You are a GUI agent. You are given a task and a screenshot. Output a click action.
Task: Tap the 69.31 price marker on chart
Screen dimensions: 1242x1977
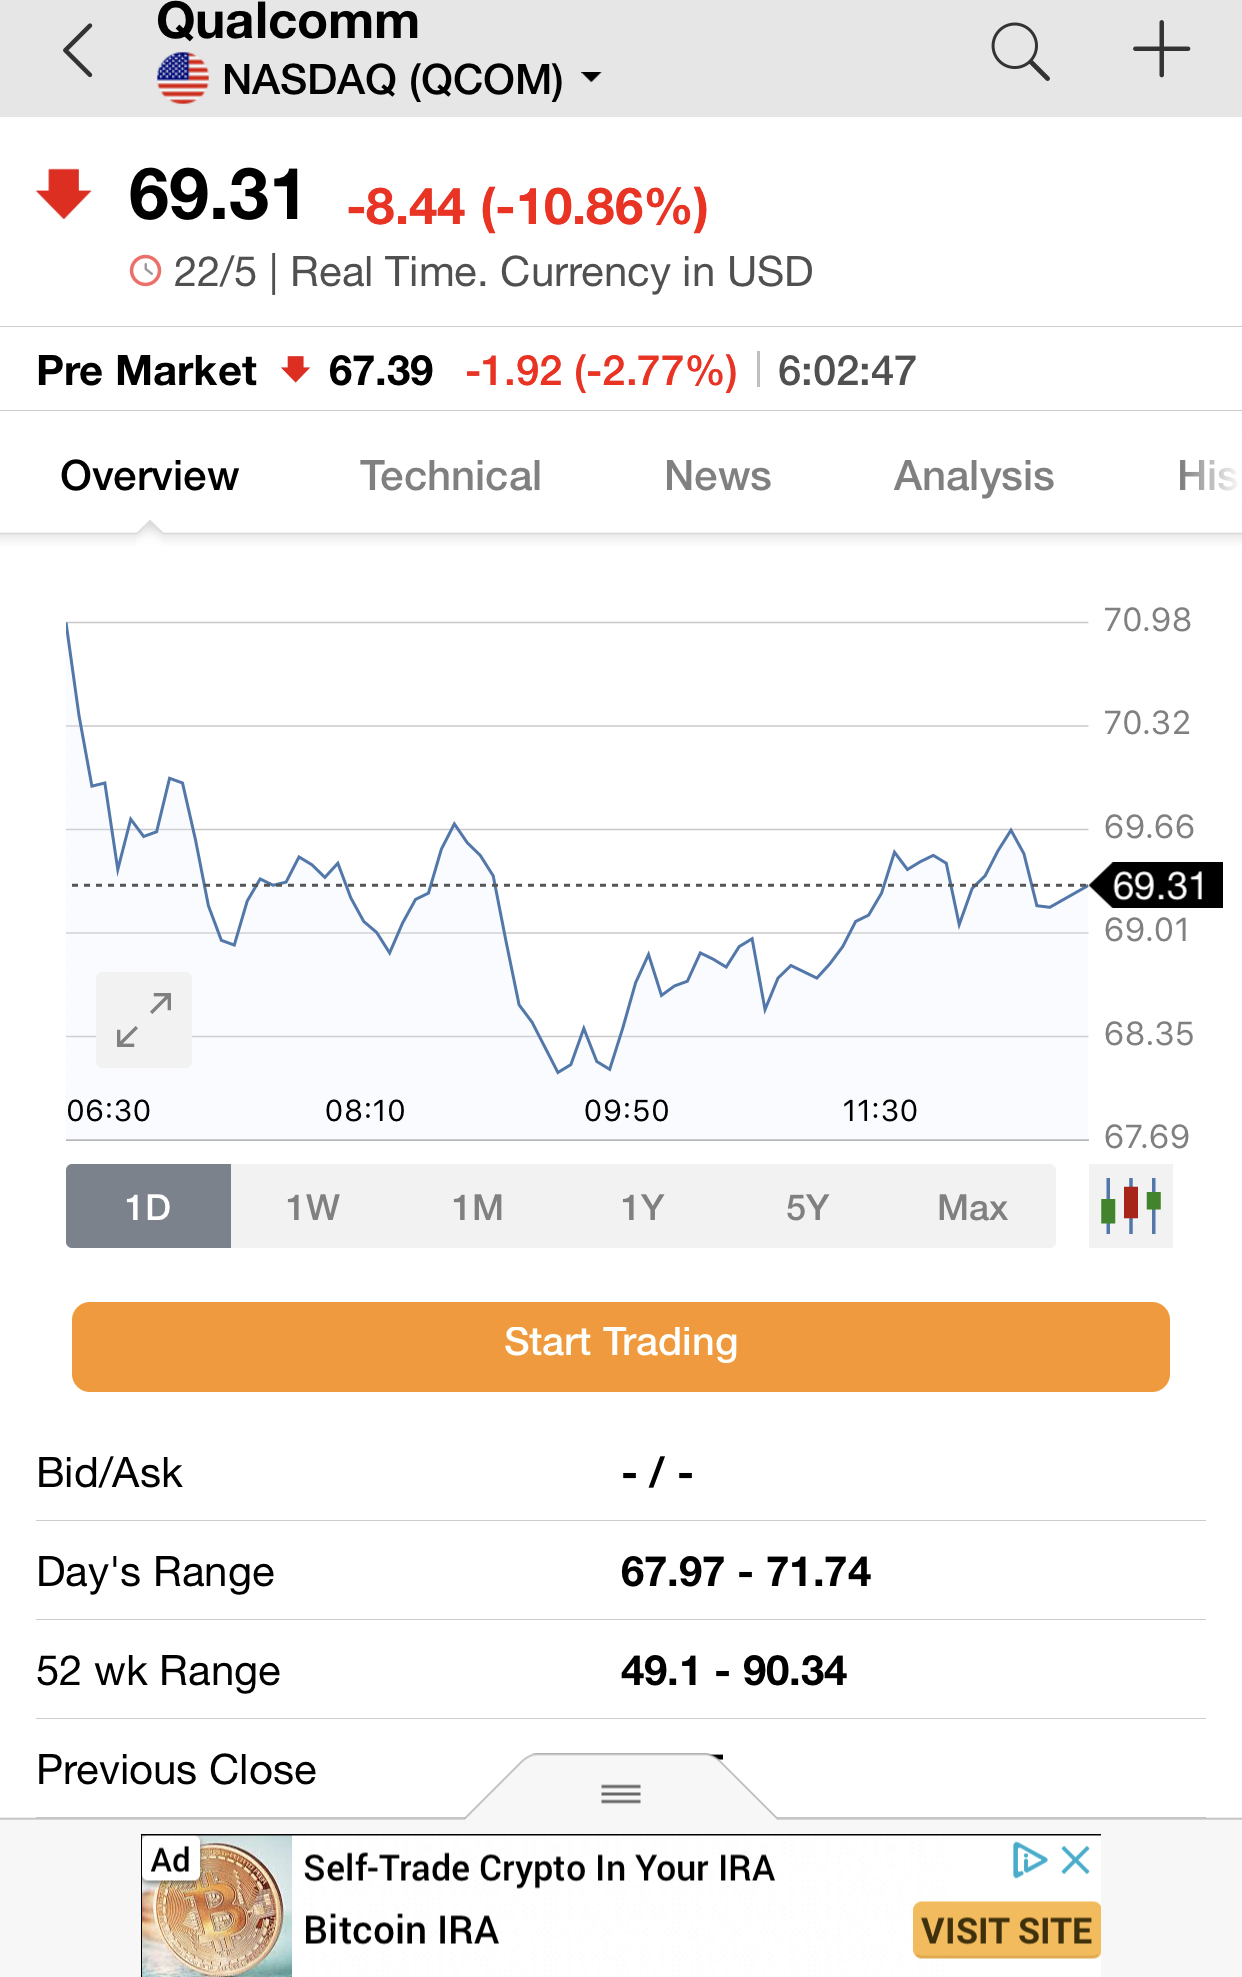1157,885
